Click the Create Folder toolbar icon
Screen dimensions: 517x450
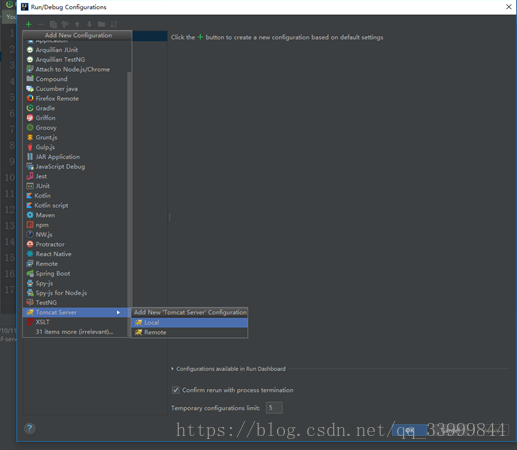point(102,24)
